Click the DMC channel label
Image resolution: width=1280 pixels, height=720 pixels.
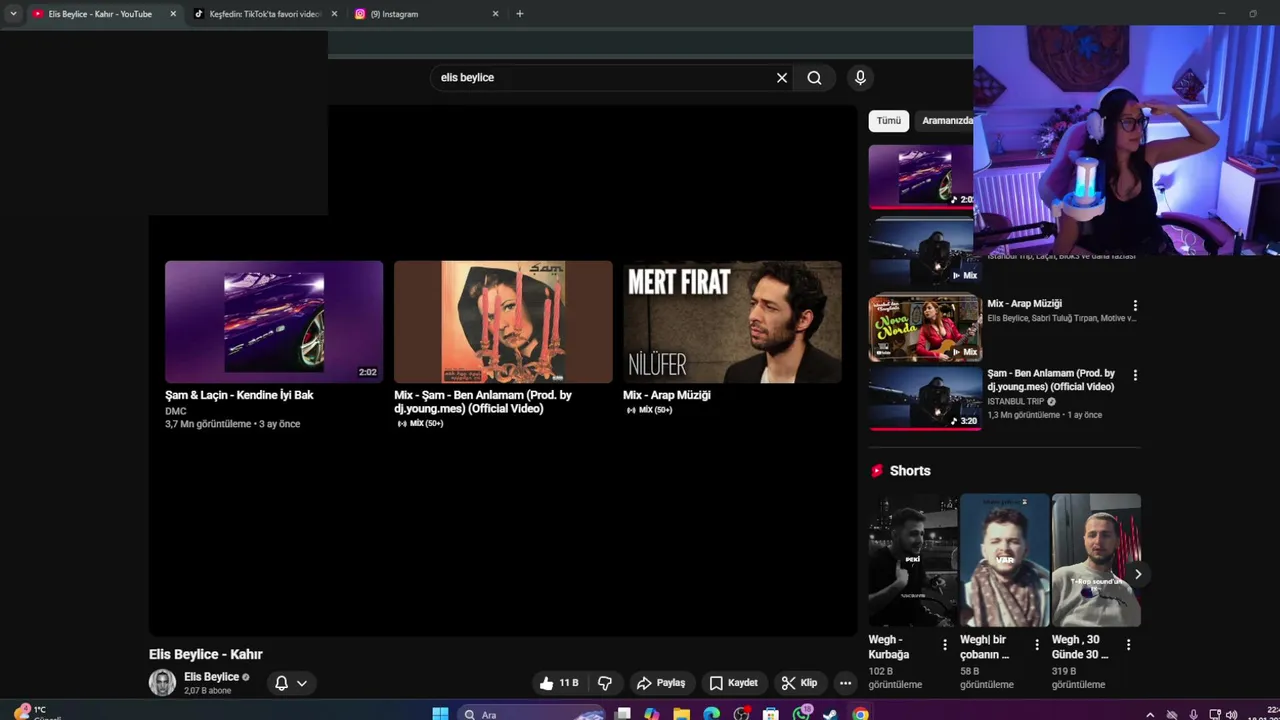(176, 411)
